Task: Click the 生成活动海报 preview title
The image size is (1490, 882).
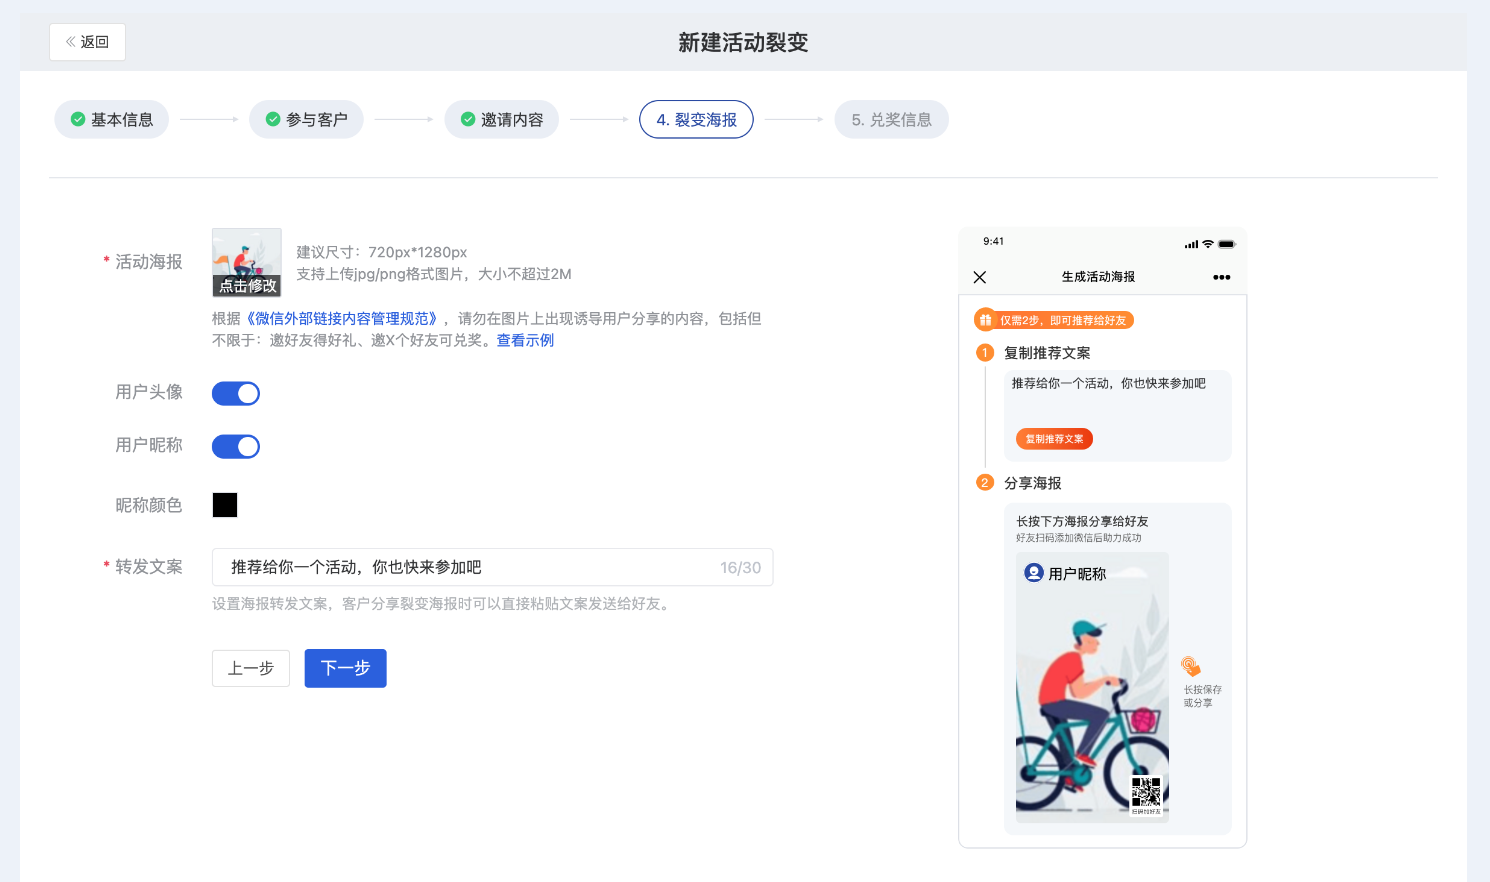Action: click(1098, 277)
